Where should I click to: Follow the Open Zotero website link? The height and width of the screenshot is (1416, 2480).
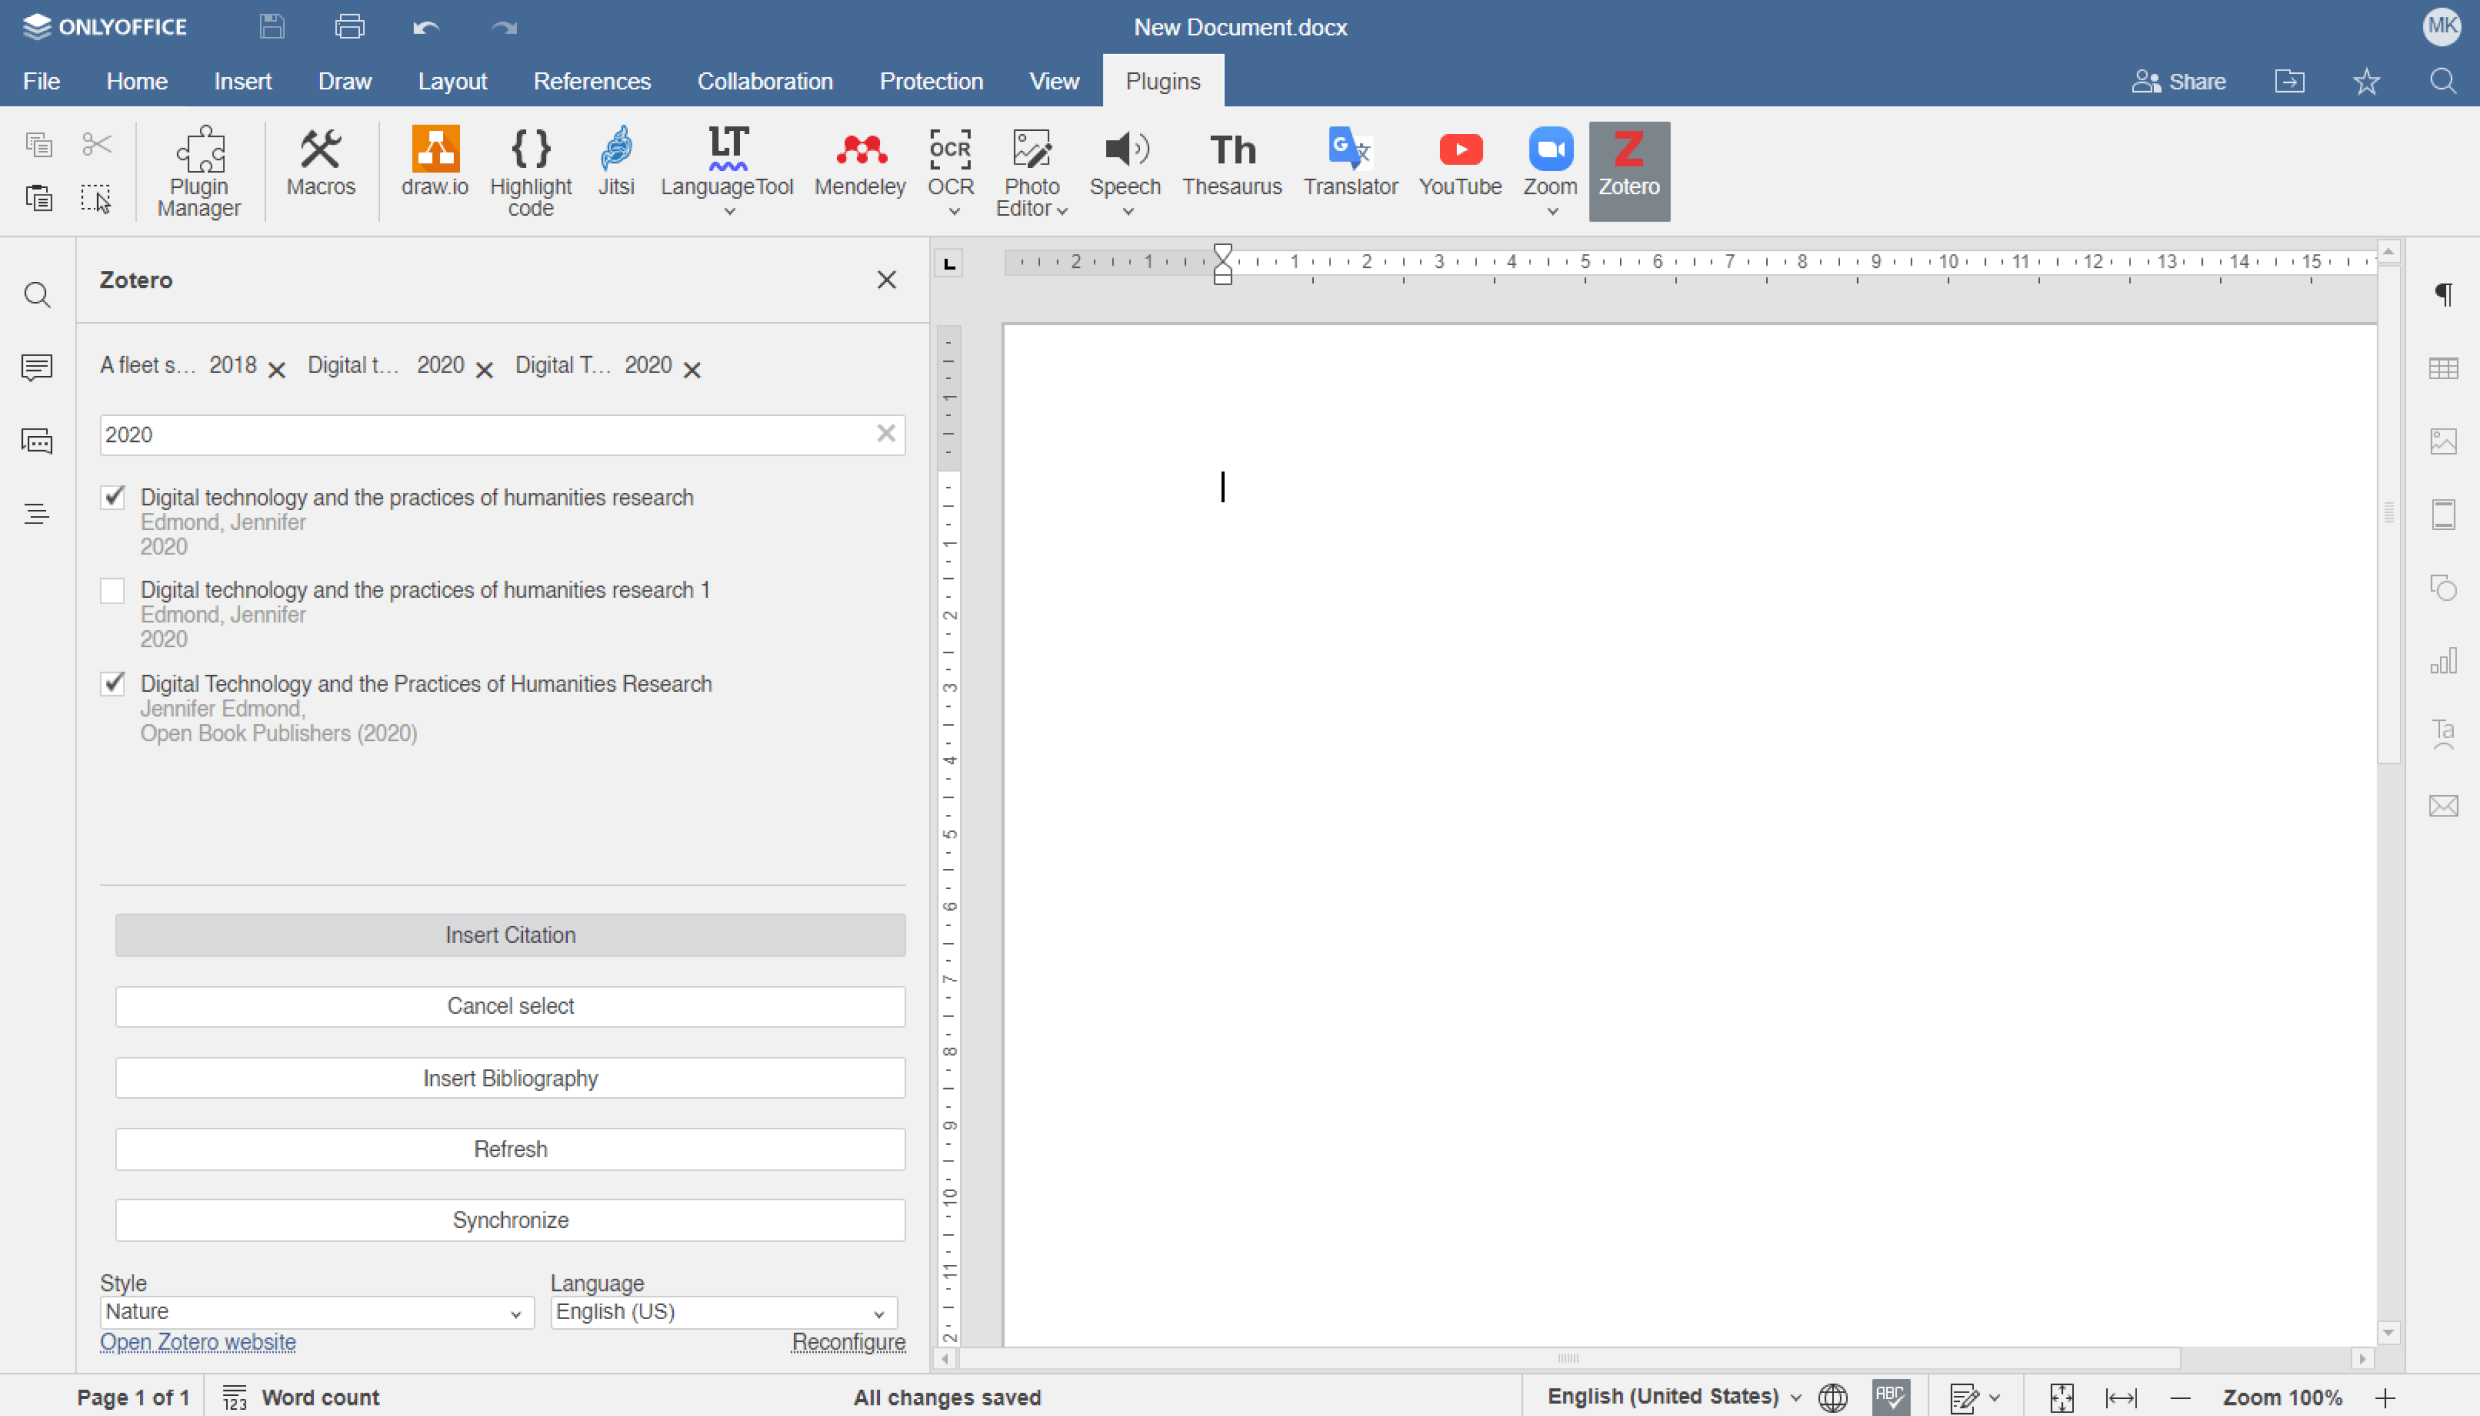coord(198,1342)
